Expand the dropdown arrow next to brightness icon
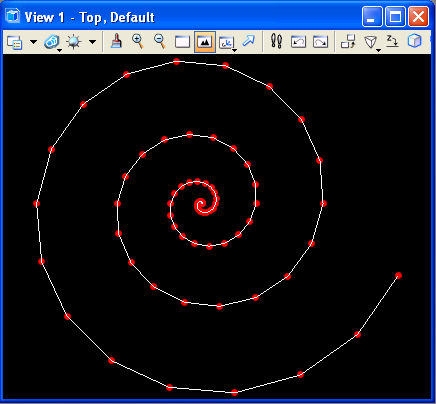Viewport: 436px width, 404px height. pos(92,42)
